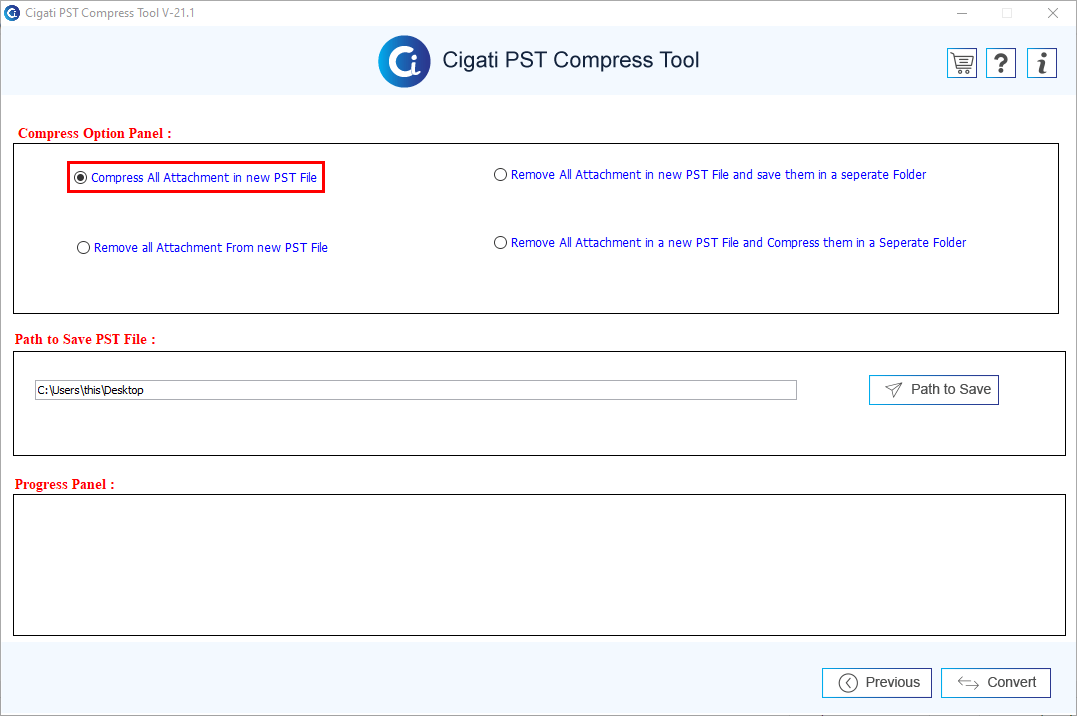The width and height of the screenshot is (1077, 716).
Task: Start conversion with the Convert button
Action: coord(995,682)
